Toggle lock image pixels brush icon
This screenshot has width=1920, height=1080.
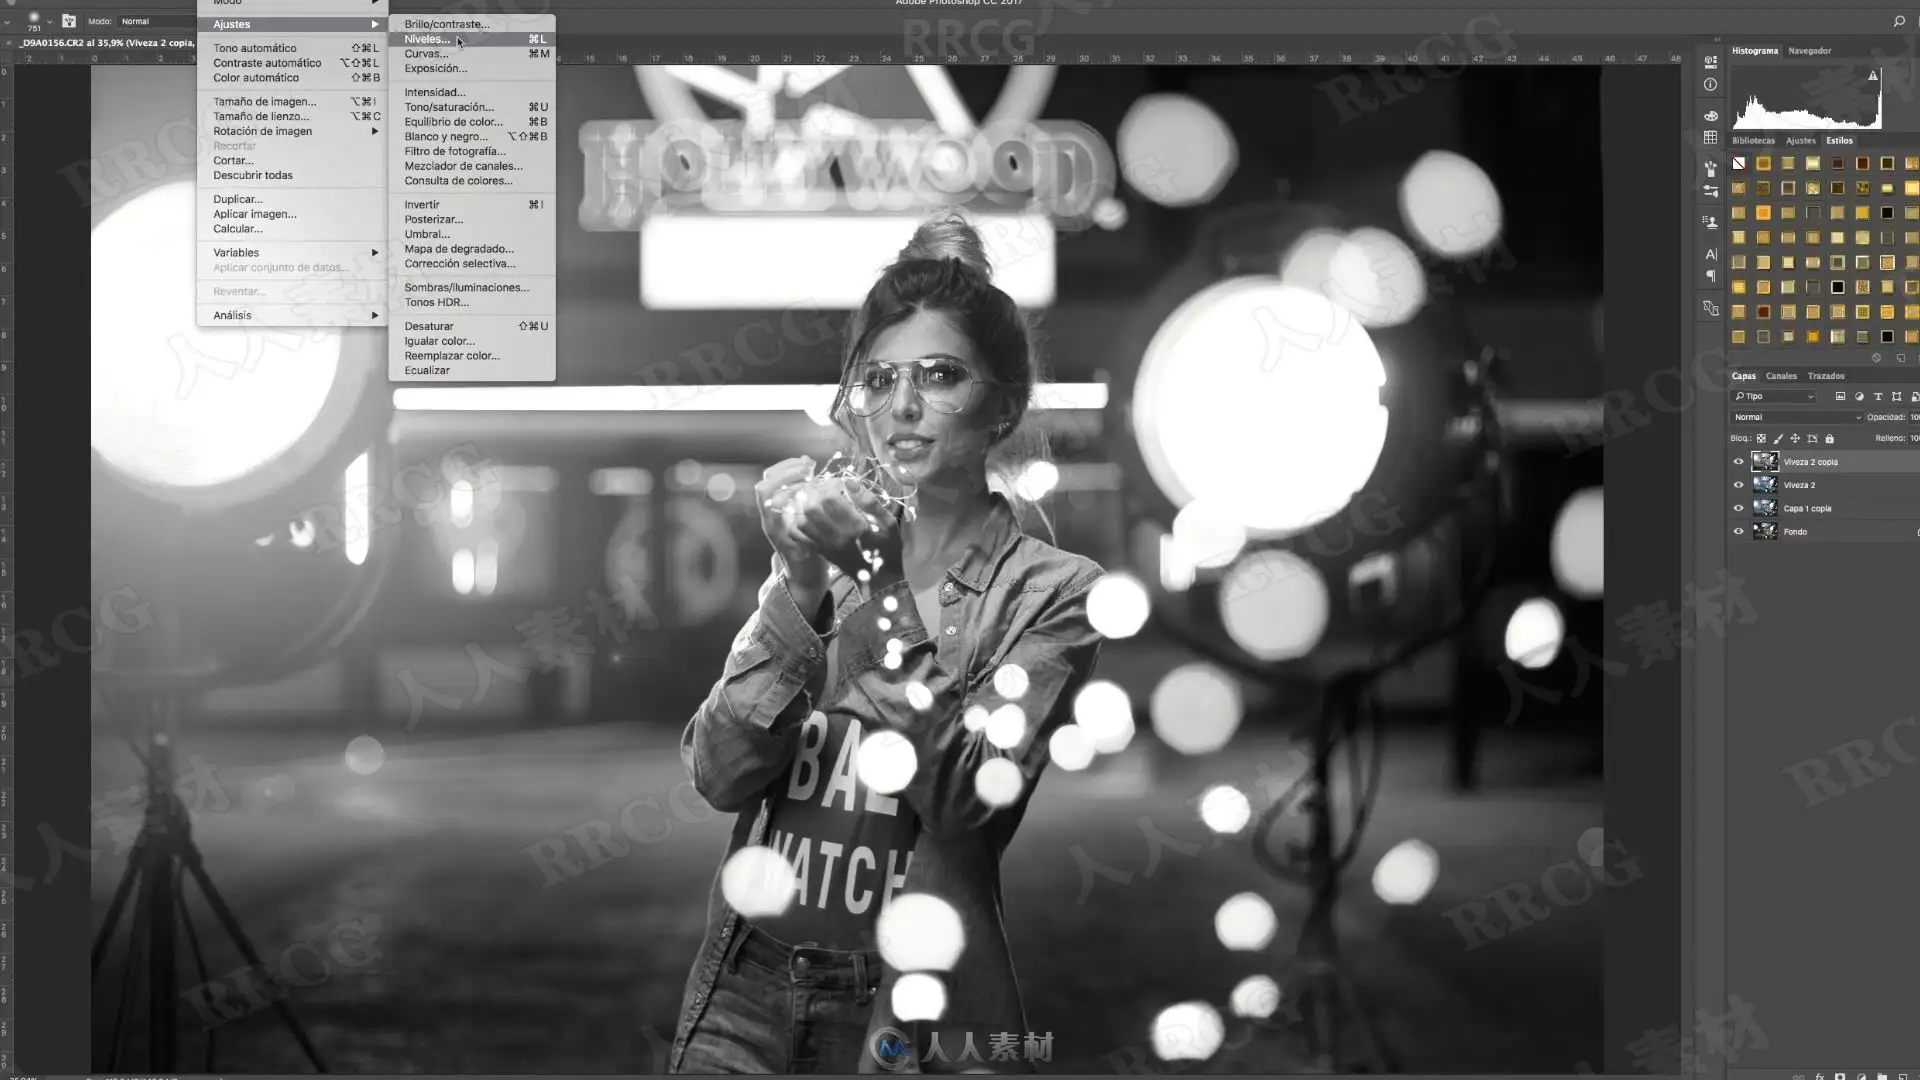coord(1778,438)
